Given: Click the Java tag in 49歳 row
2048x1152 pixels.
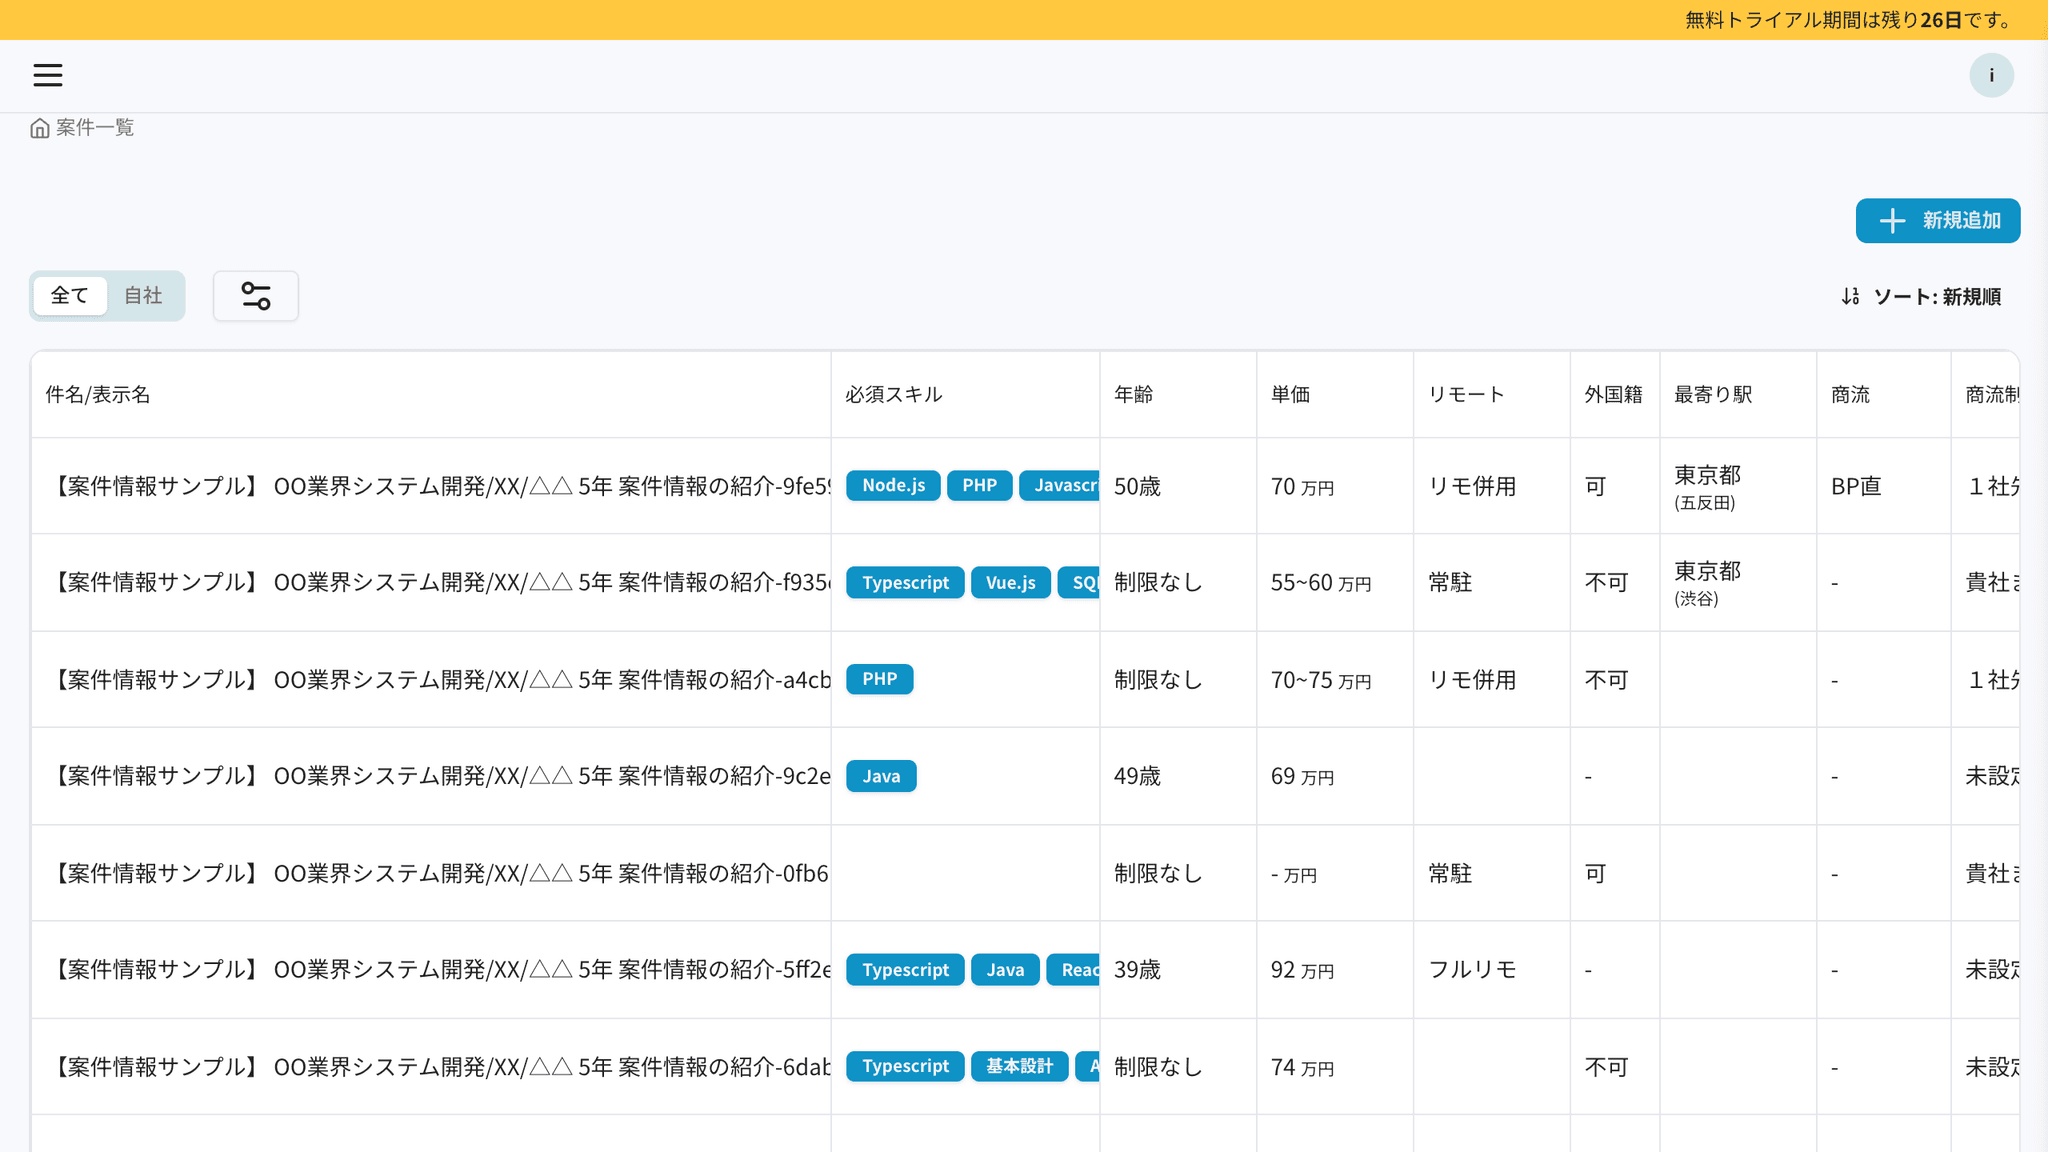Looking at the screenshot, I should click(x=881, y=777).
